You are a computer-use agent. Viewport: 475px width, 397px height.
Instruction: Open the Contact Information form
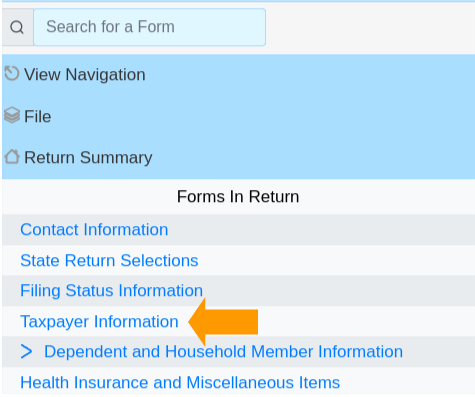pyautogui.click(x=94, y=230)
